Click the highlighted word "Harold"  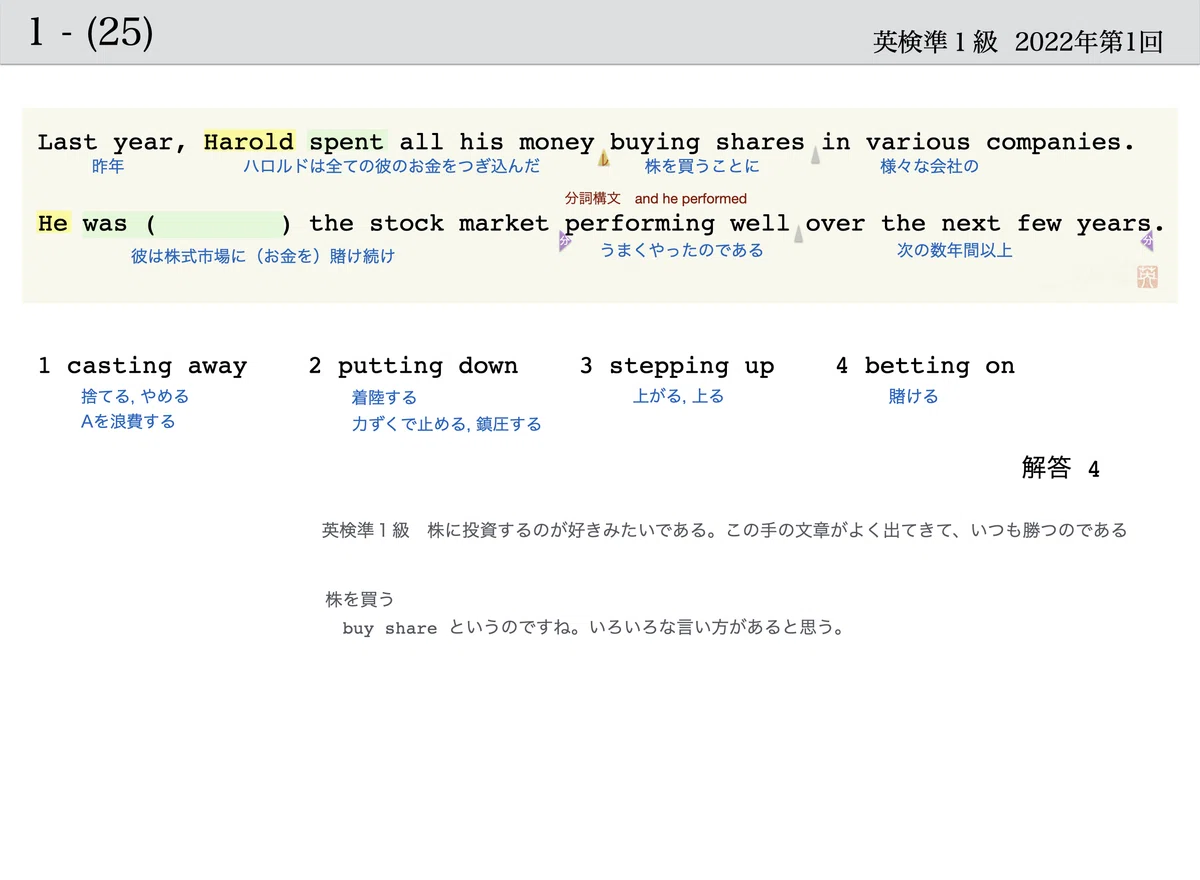pyautogui.click(x=249, y=142)
